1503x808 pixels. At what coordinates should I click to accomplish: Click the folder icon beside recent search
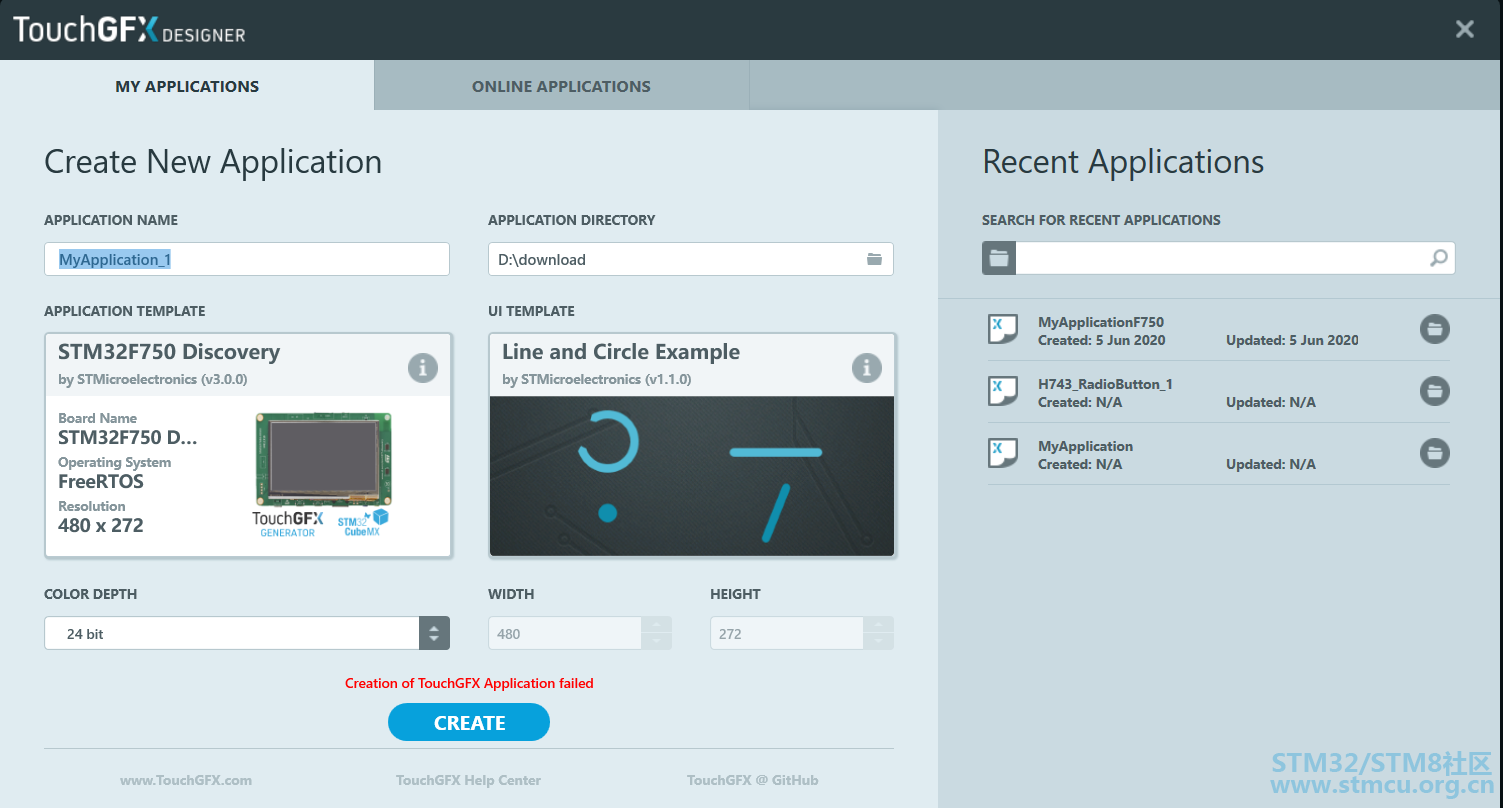[x=999, y=258]
